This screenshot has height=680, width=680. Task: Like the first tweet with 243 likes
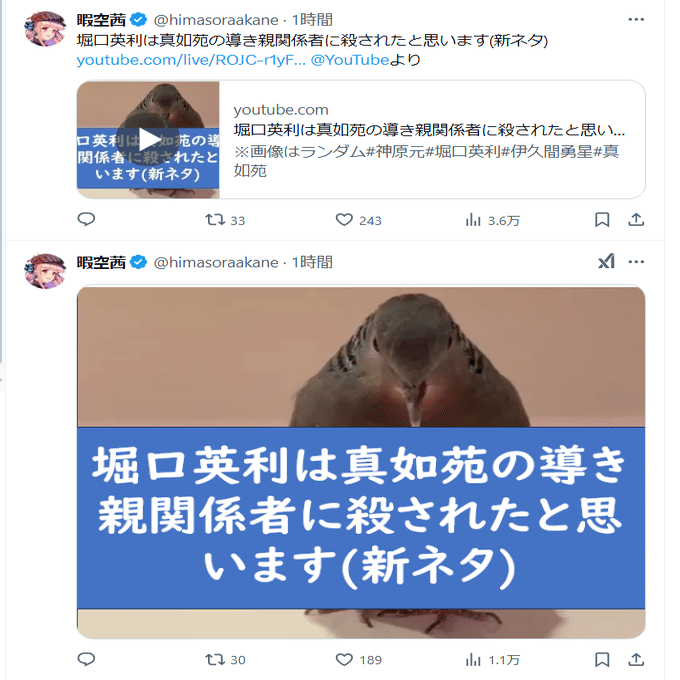click(x=359, y=220)
